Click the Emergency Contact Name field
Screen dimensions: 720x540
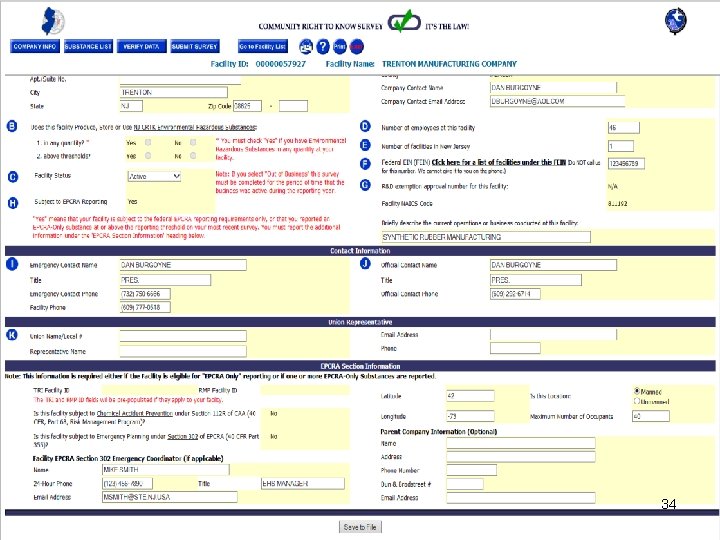tap(183, 265)
